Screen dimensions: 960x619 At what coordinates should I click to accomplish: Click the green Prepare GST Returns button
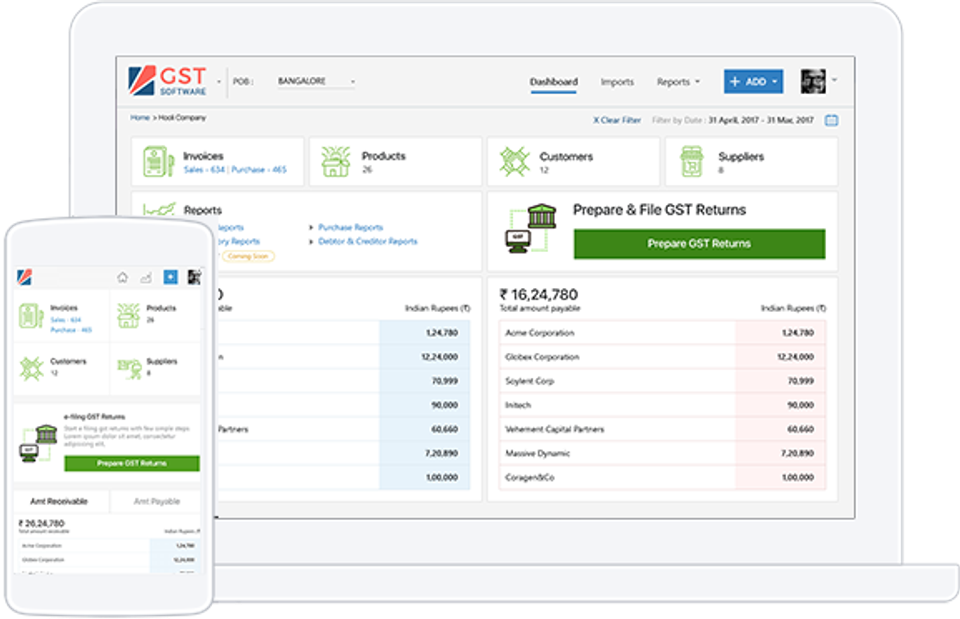point(699,244)
